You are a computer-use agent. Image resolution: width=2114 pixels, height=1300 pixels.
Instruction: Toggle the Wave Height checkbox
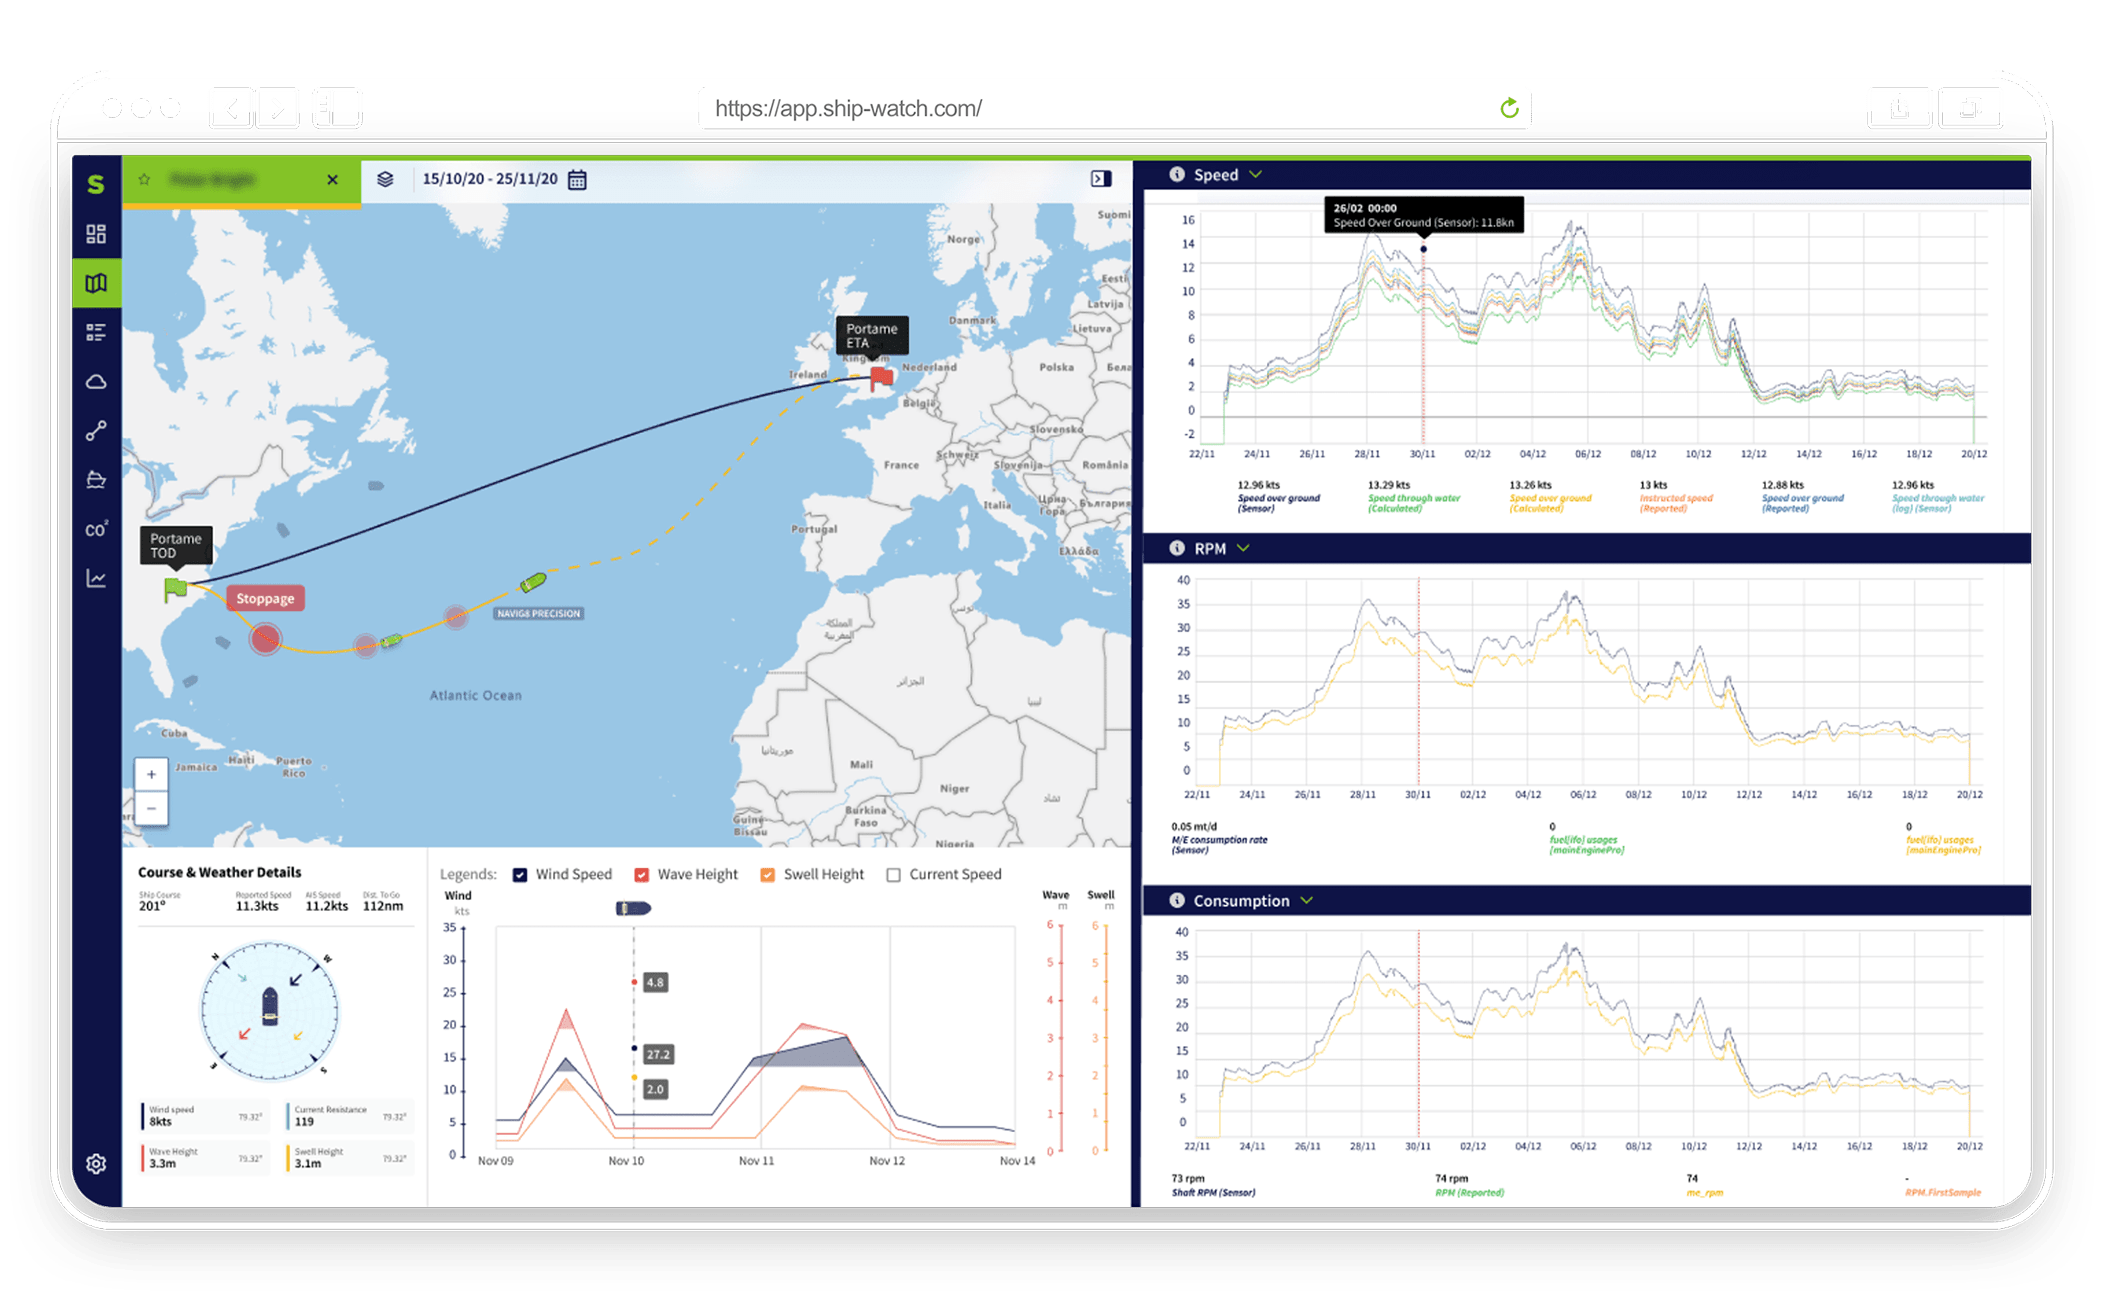(642, 875)
